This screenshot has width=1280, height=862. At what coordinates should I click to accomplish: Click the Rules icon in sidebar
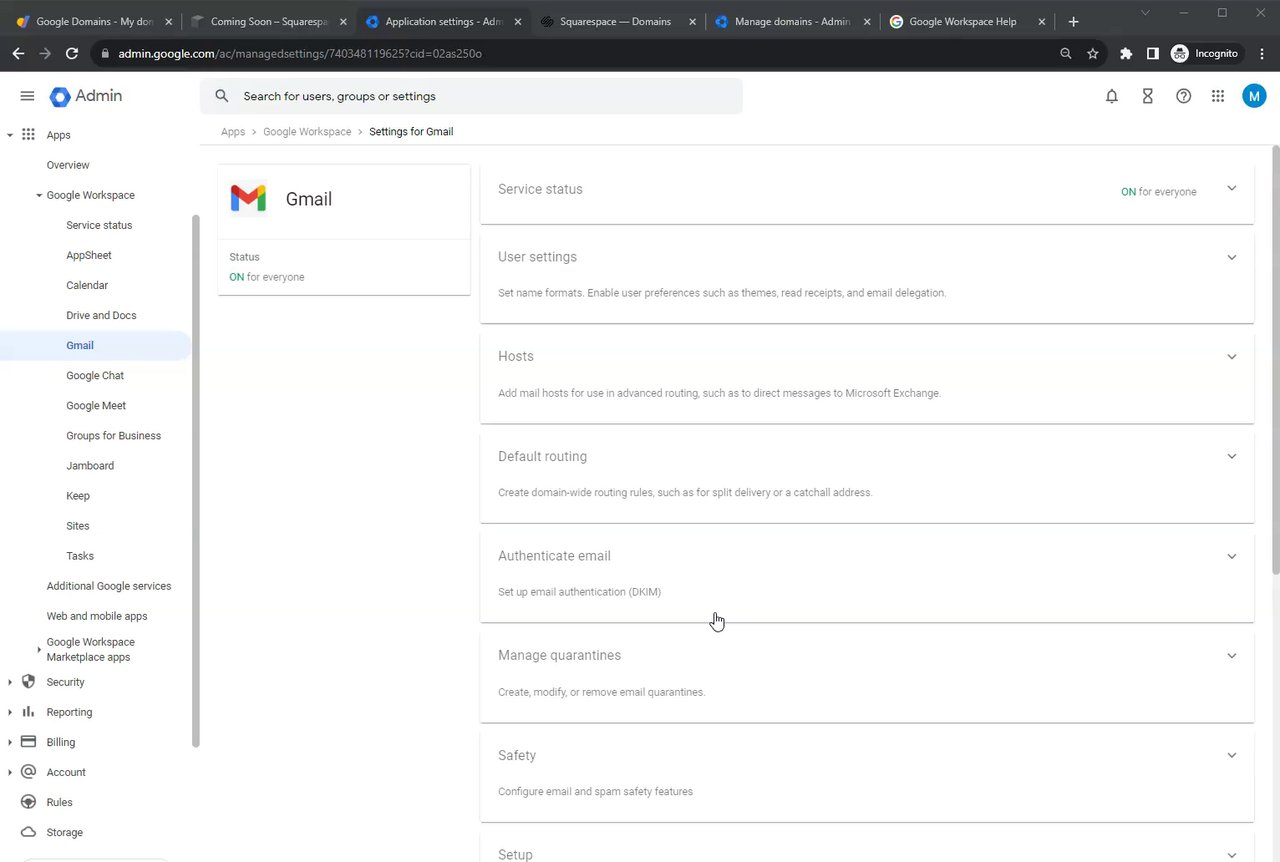pos(28,802)
